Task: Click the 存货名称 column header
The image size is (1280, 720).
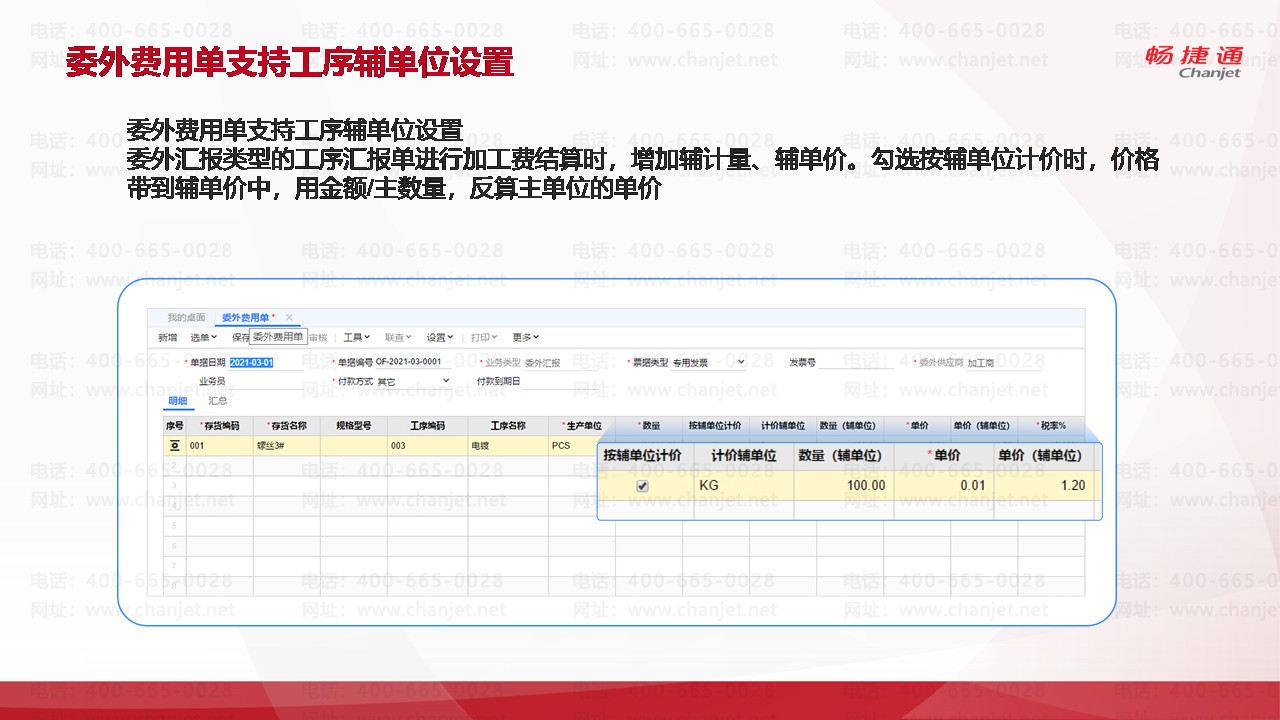Action: pyautogui.click(x=287, y=426)
